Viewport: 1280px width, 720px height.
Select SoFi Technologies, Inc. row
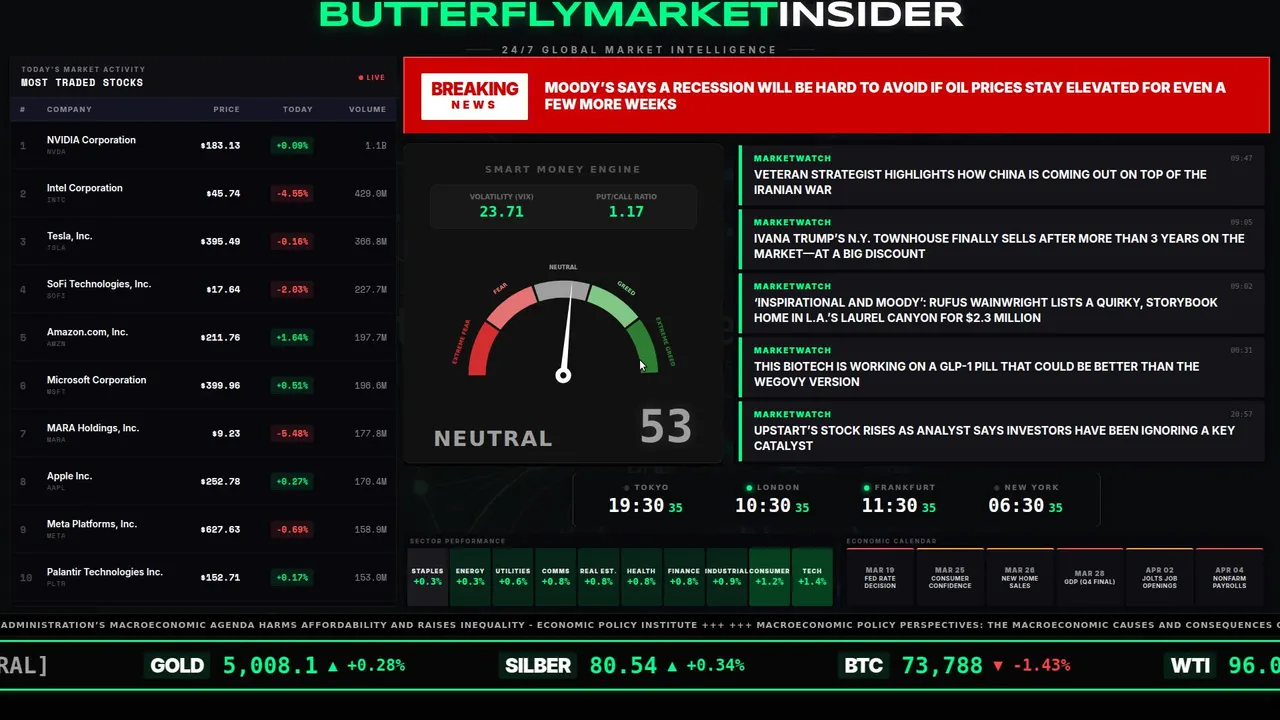pos(203,289)
